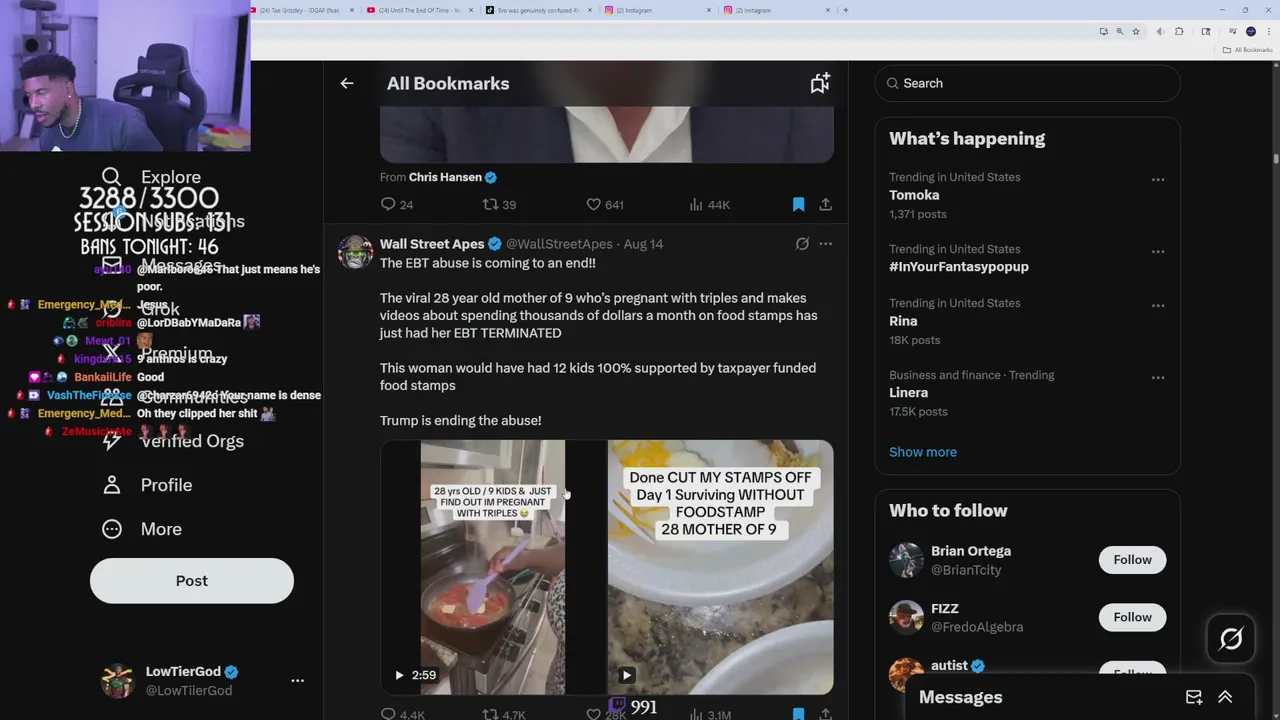The image size is (1280, 720).
Task: Compose new message in Messages drawer
Action: 1194,697
